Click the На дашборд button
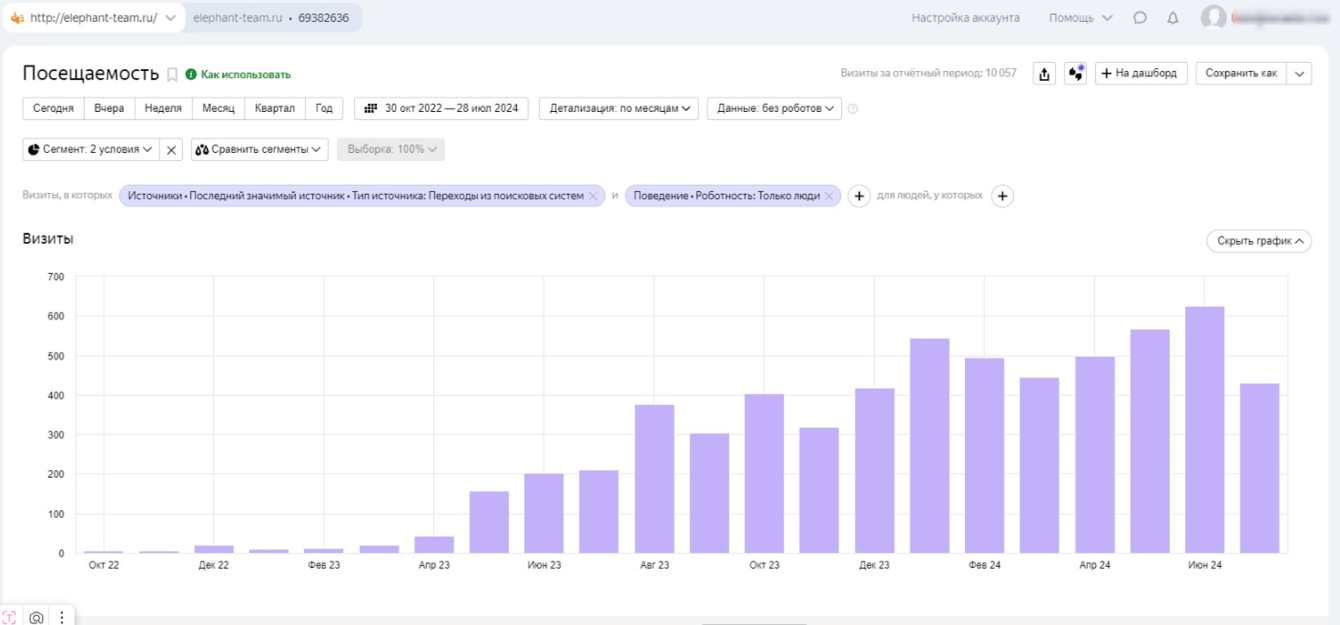The width and height of the screenshot is (1340, 625). (1141, 74)
